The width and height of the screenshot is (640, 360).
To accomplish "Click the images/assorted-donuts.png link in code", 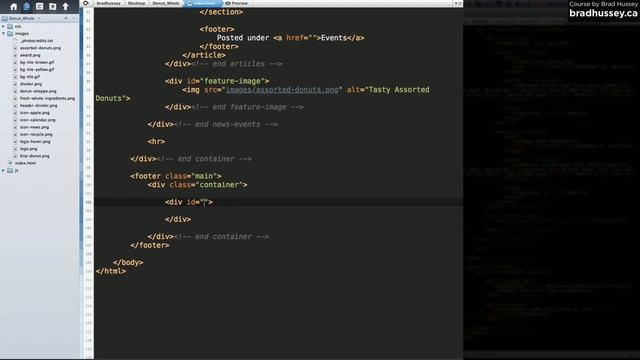I will pos(282,90).
